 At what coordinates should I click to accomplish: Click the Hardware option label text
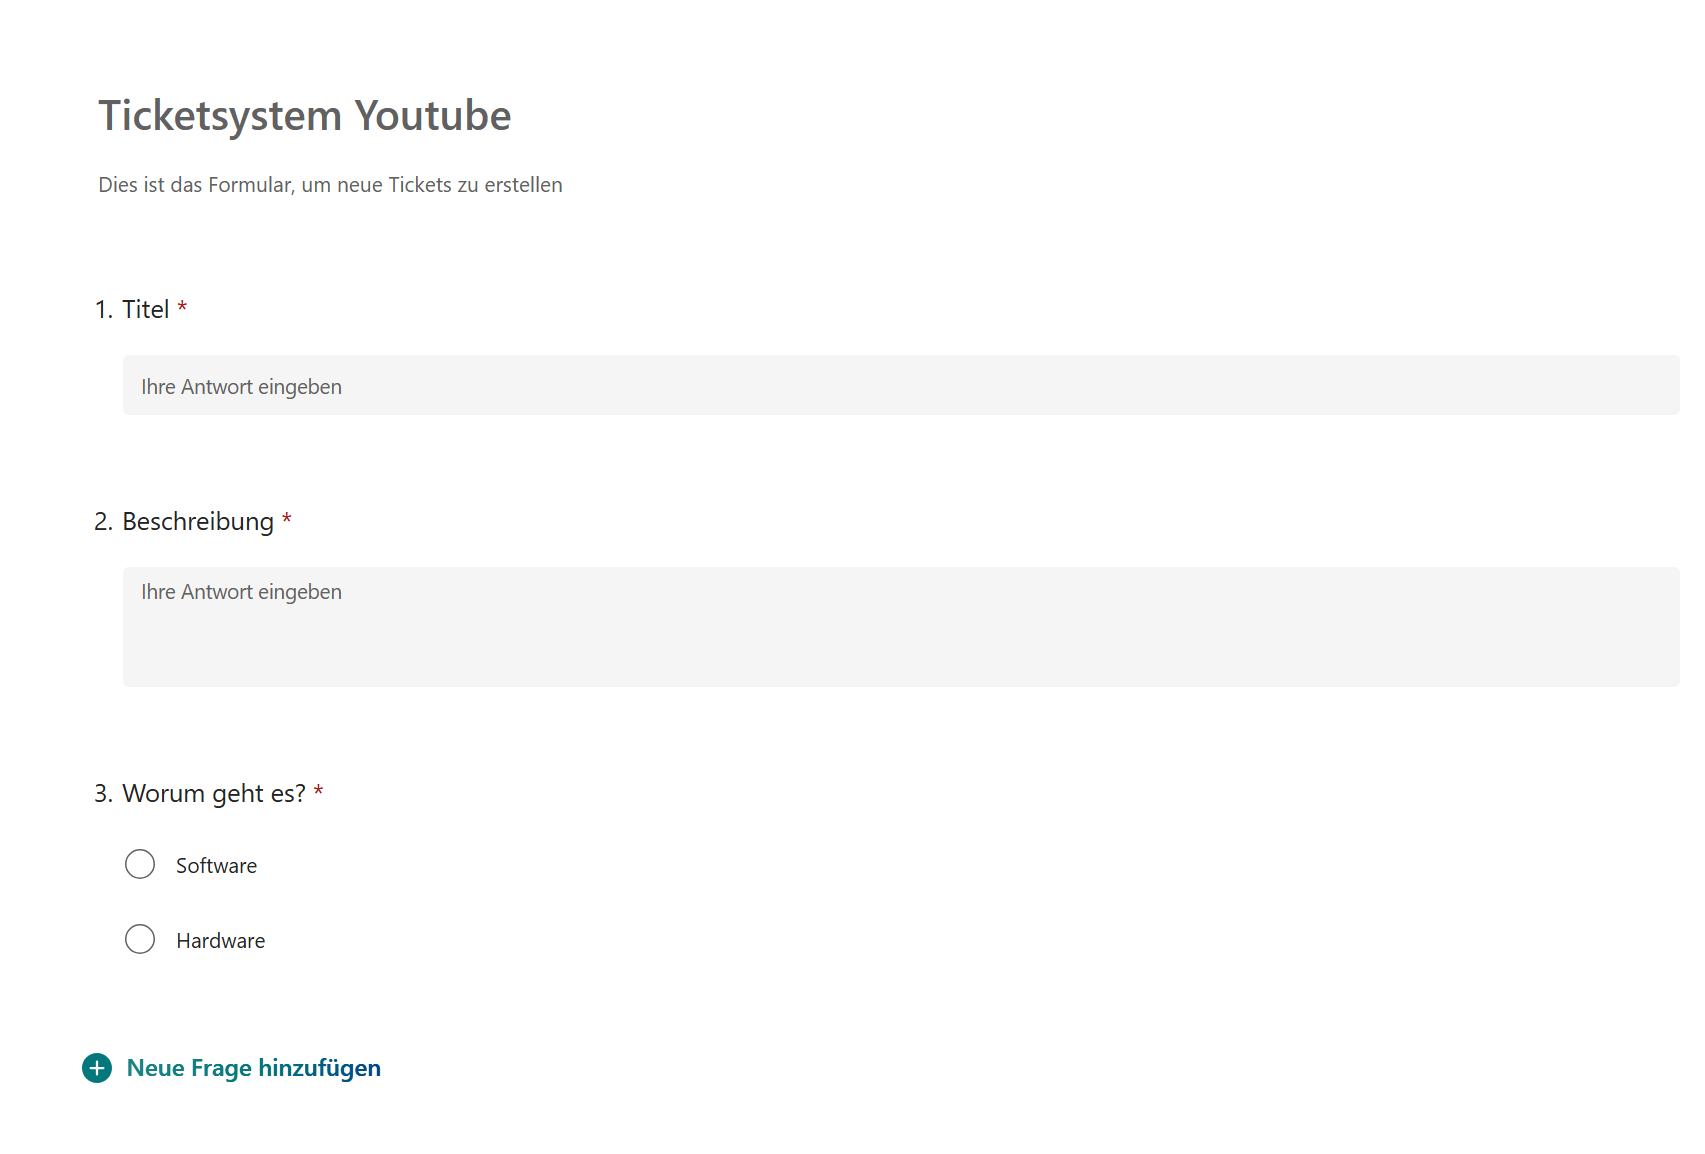pos(220,941)
